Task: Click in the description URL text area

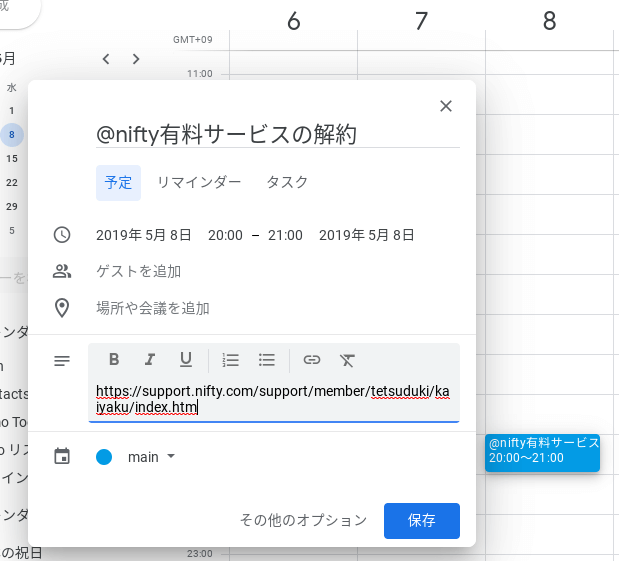Action: 274,399
